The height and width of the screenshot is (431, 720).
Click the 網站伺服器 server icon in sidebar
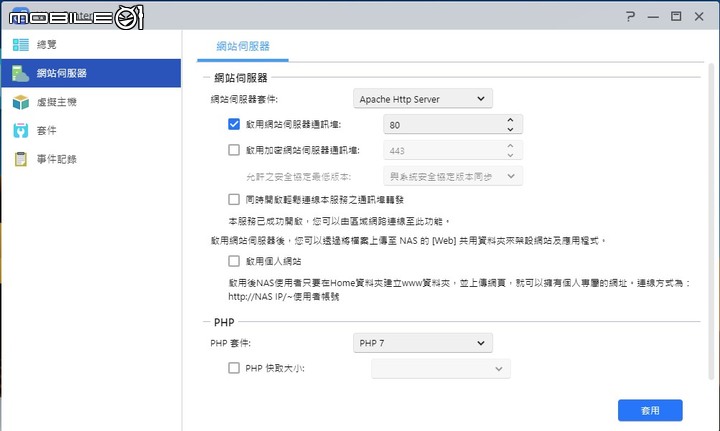coord(20,73)
